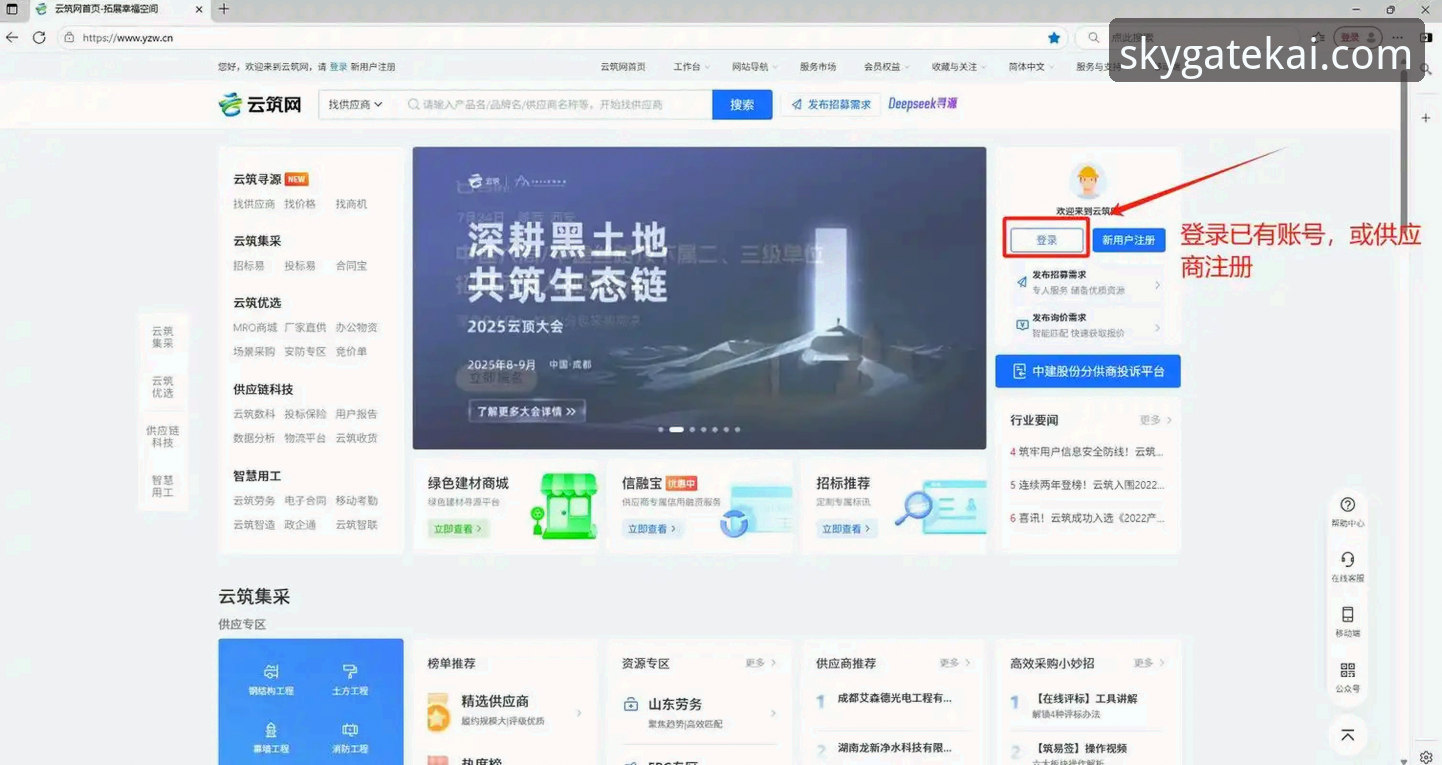This screenshot has height=765, width=1442.
Task: Expand 更多 beside 供应商推荐
Action: [x=954, y=663]
